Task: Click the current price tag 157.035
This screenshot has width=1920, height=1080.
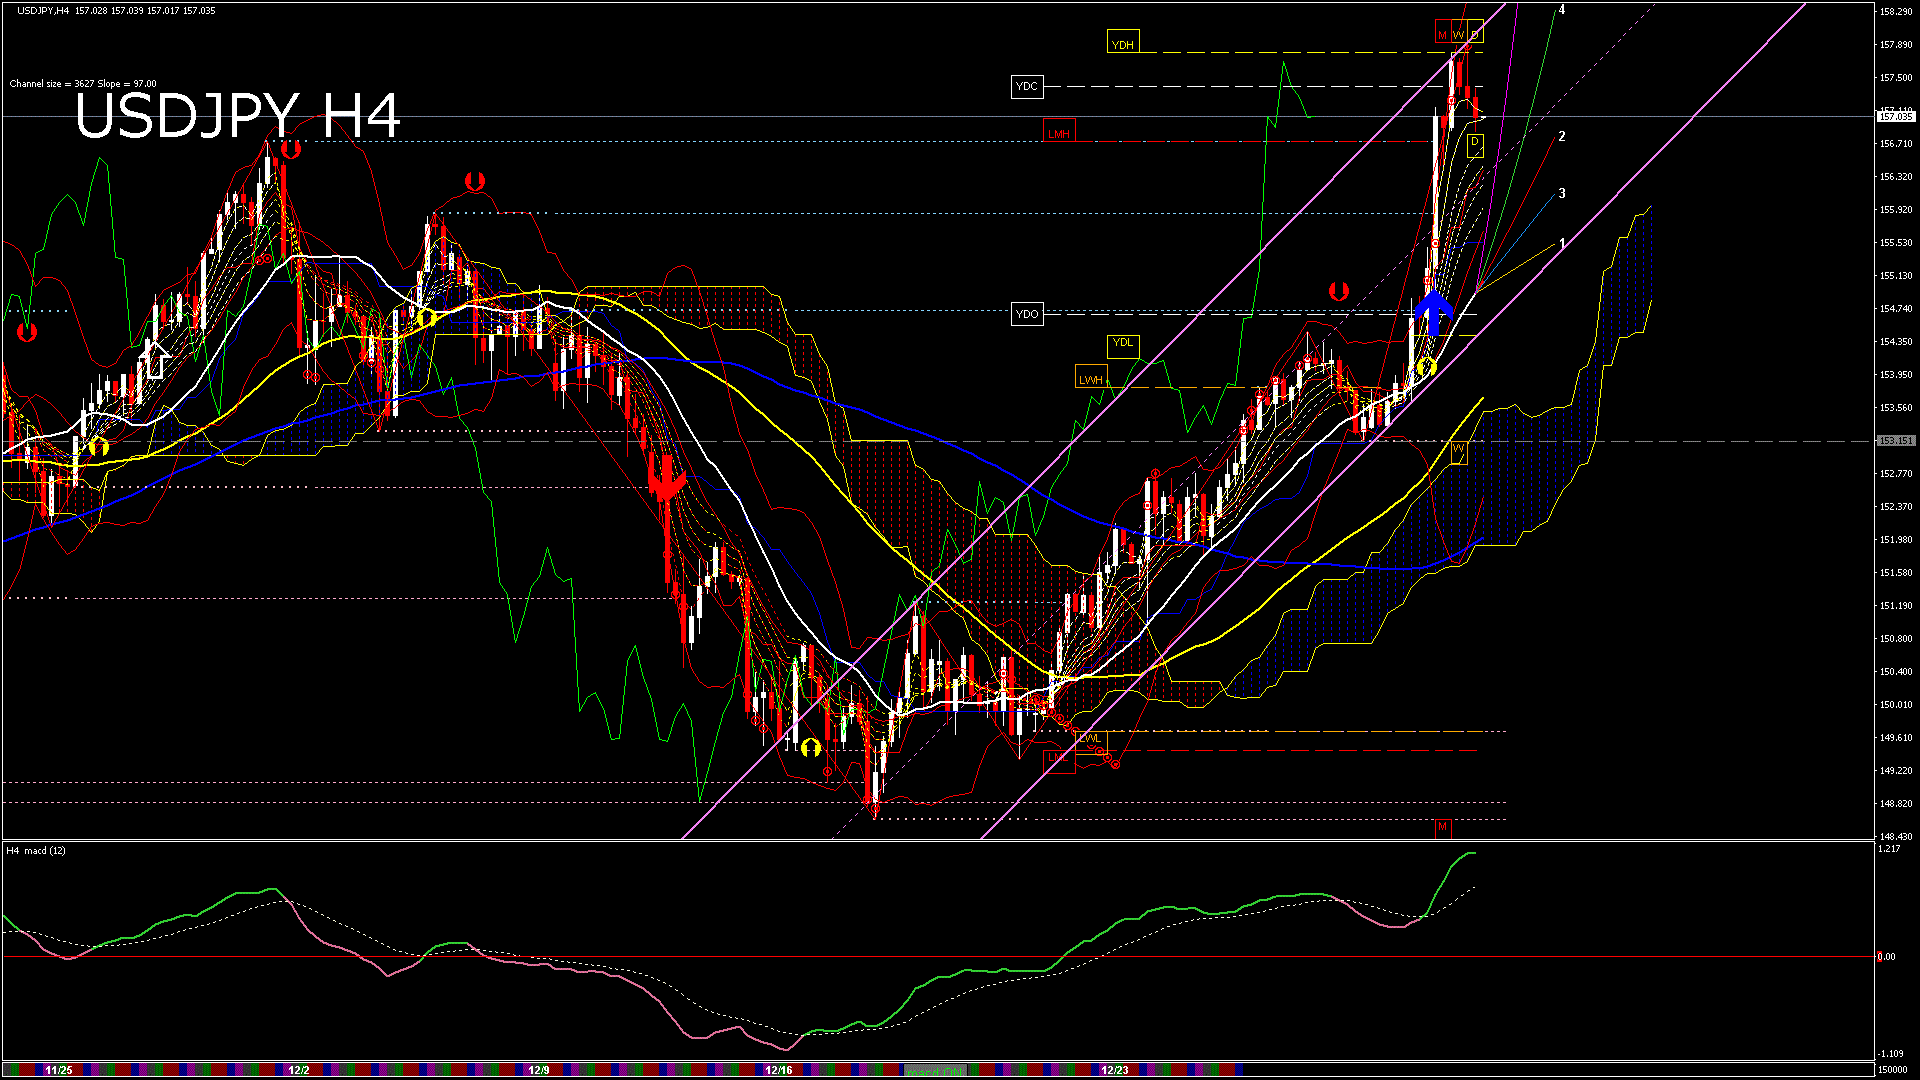Action: (x=1895, y=117)
